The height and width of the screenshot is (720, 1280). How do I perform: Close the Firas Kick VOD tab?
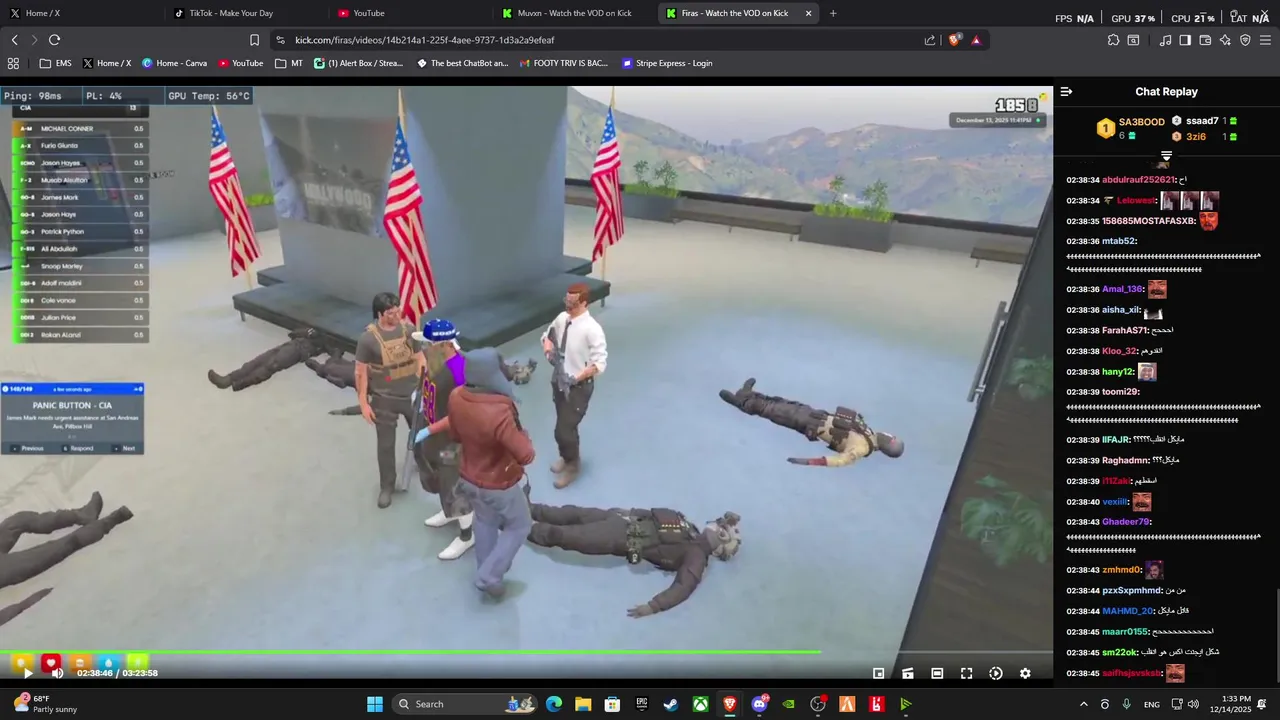tap(808, 13)
